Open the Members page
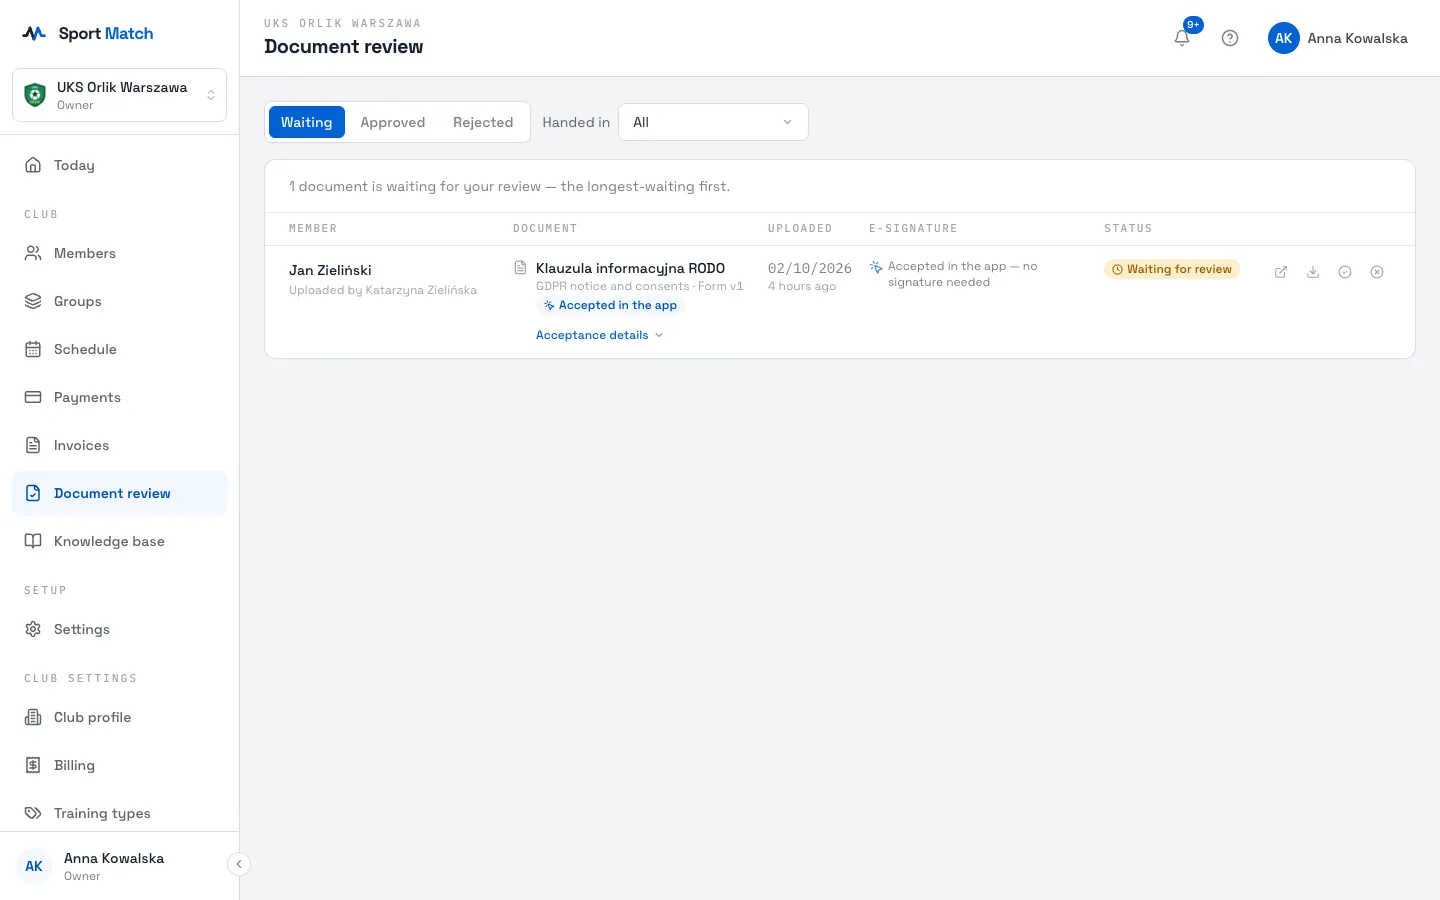Screen dimensions: 1440x900 pyautogui.click(x=120, y=253)
